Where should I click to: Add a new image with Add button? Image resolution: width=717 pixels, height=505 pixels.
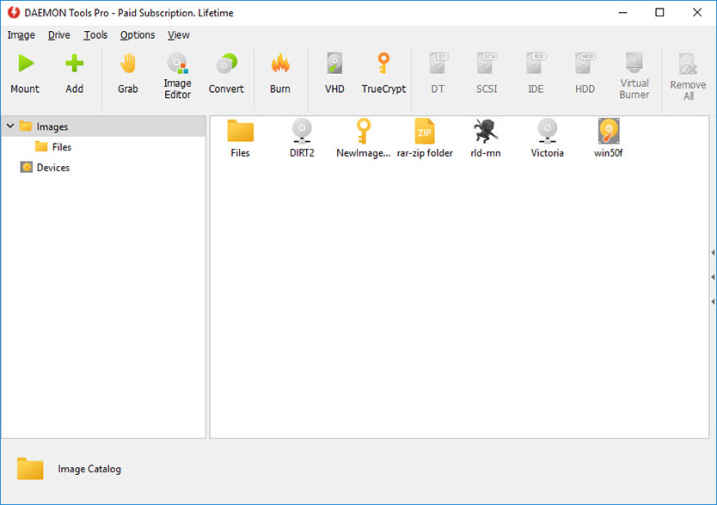pos(74,74)
